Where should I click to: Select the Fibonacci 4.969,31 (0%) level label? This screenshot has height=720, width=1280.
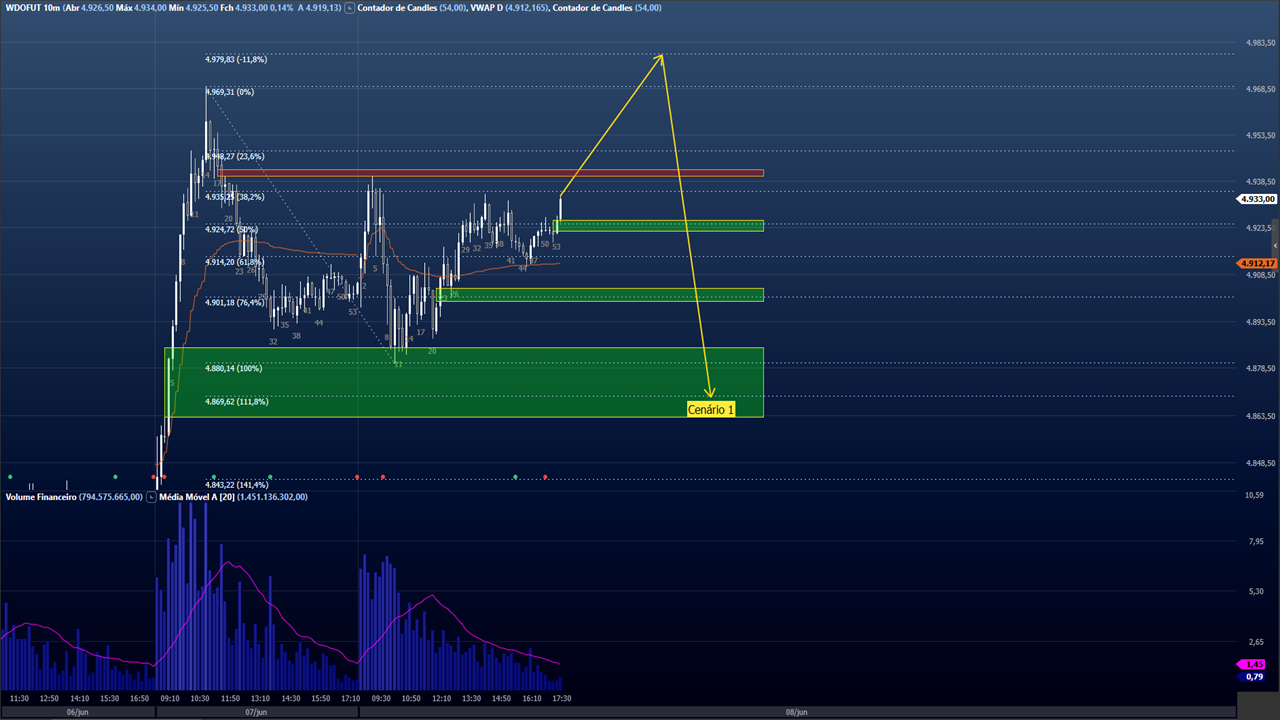point(230,92)
